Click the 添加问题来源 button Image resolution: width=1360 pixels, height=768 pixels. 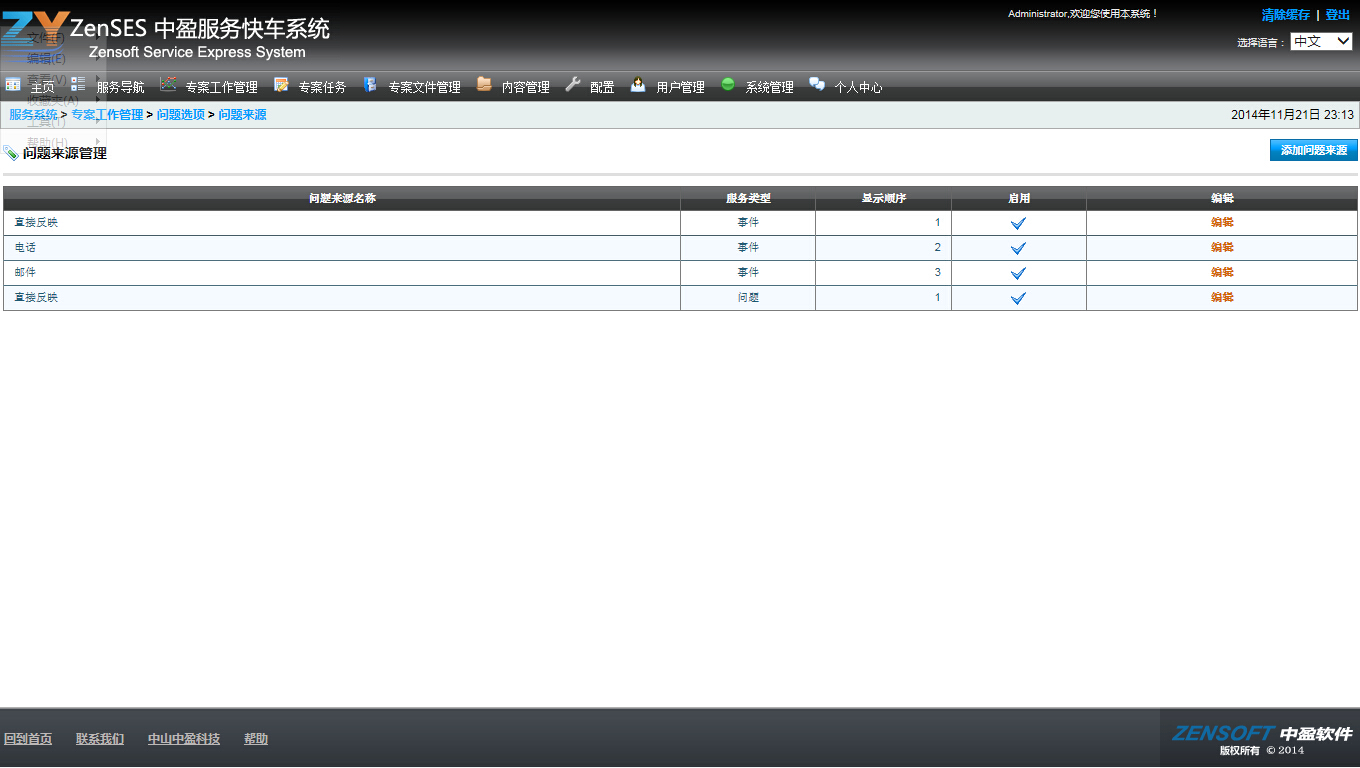[x=1313, y=150]
